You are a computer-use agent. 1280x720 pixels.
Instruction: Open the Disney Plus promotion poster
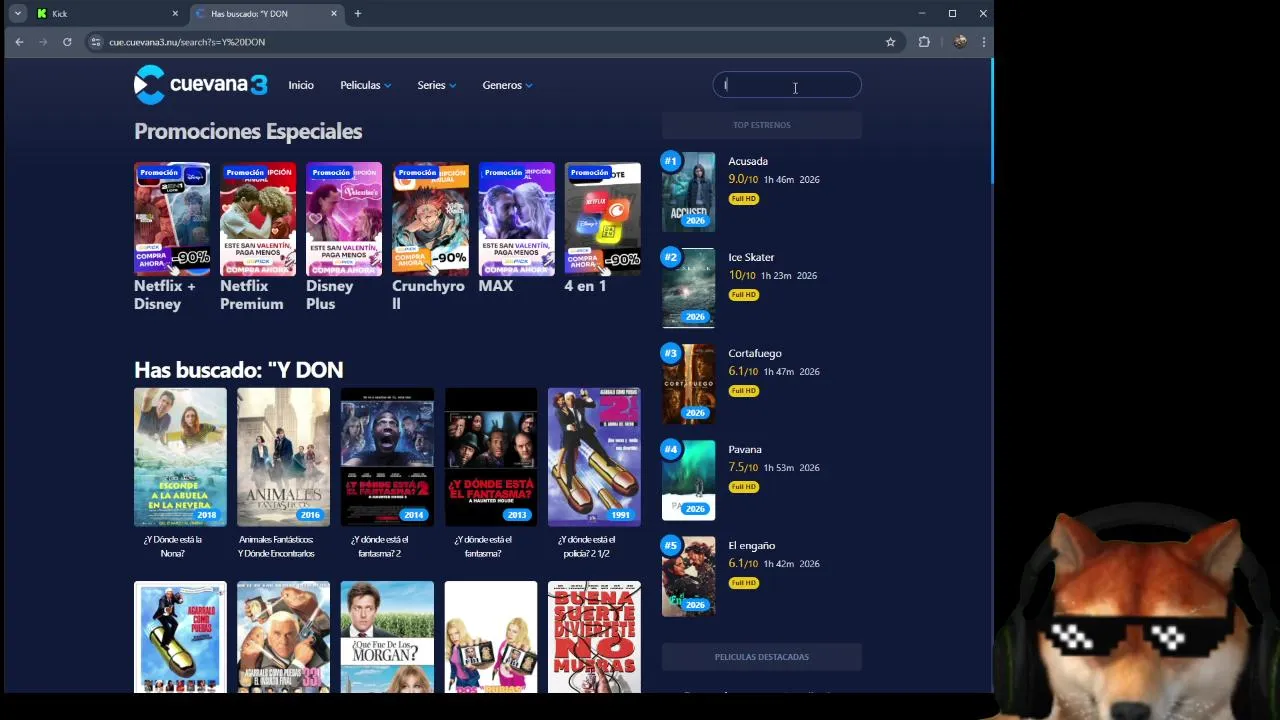pos(344,219)
